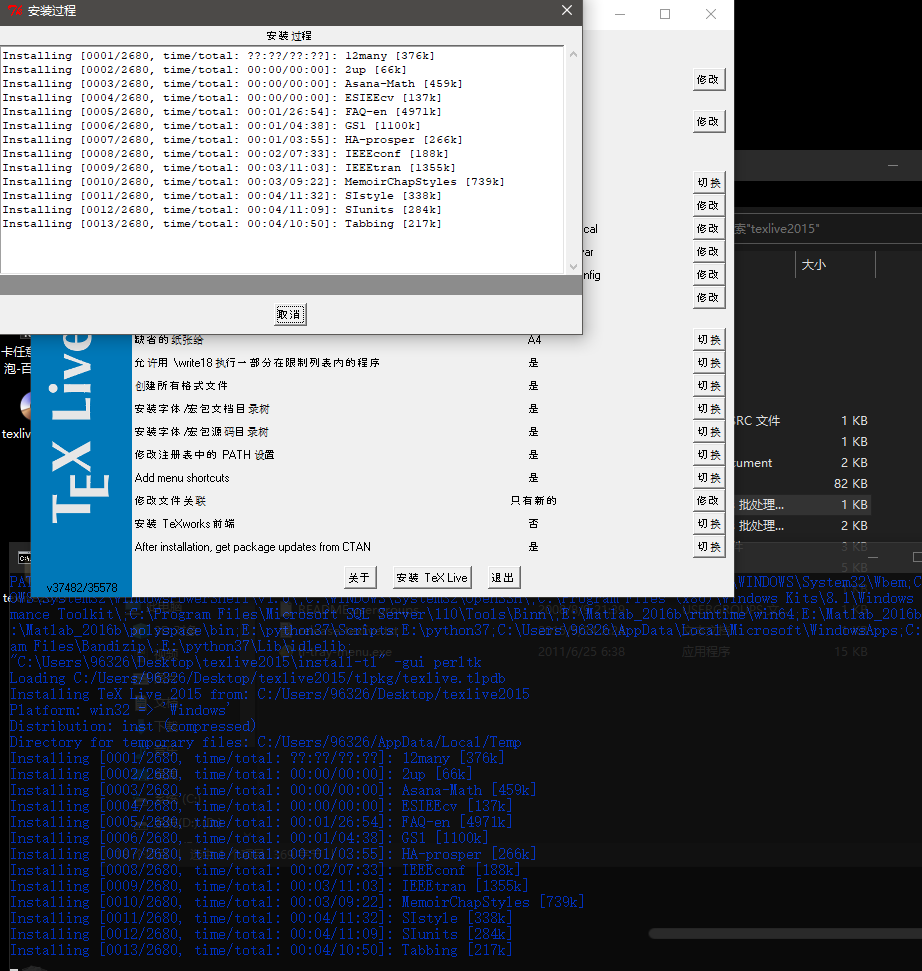
Task: Select the MemoirChapStyles [739k] line in the progress dialog log
Action: coord(253,182)
